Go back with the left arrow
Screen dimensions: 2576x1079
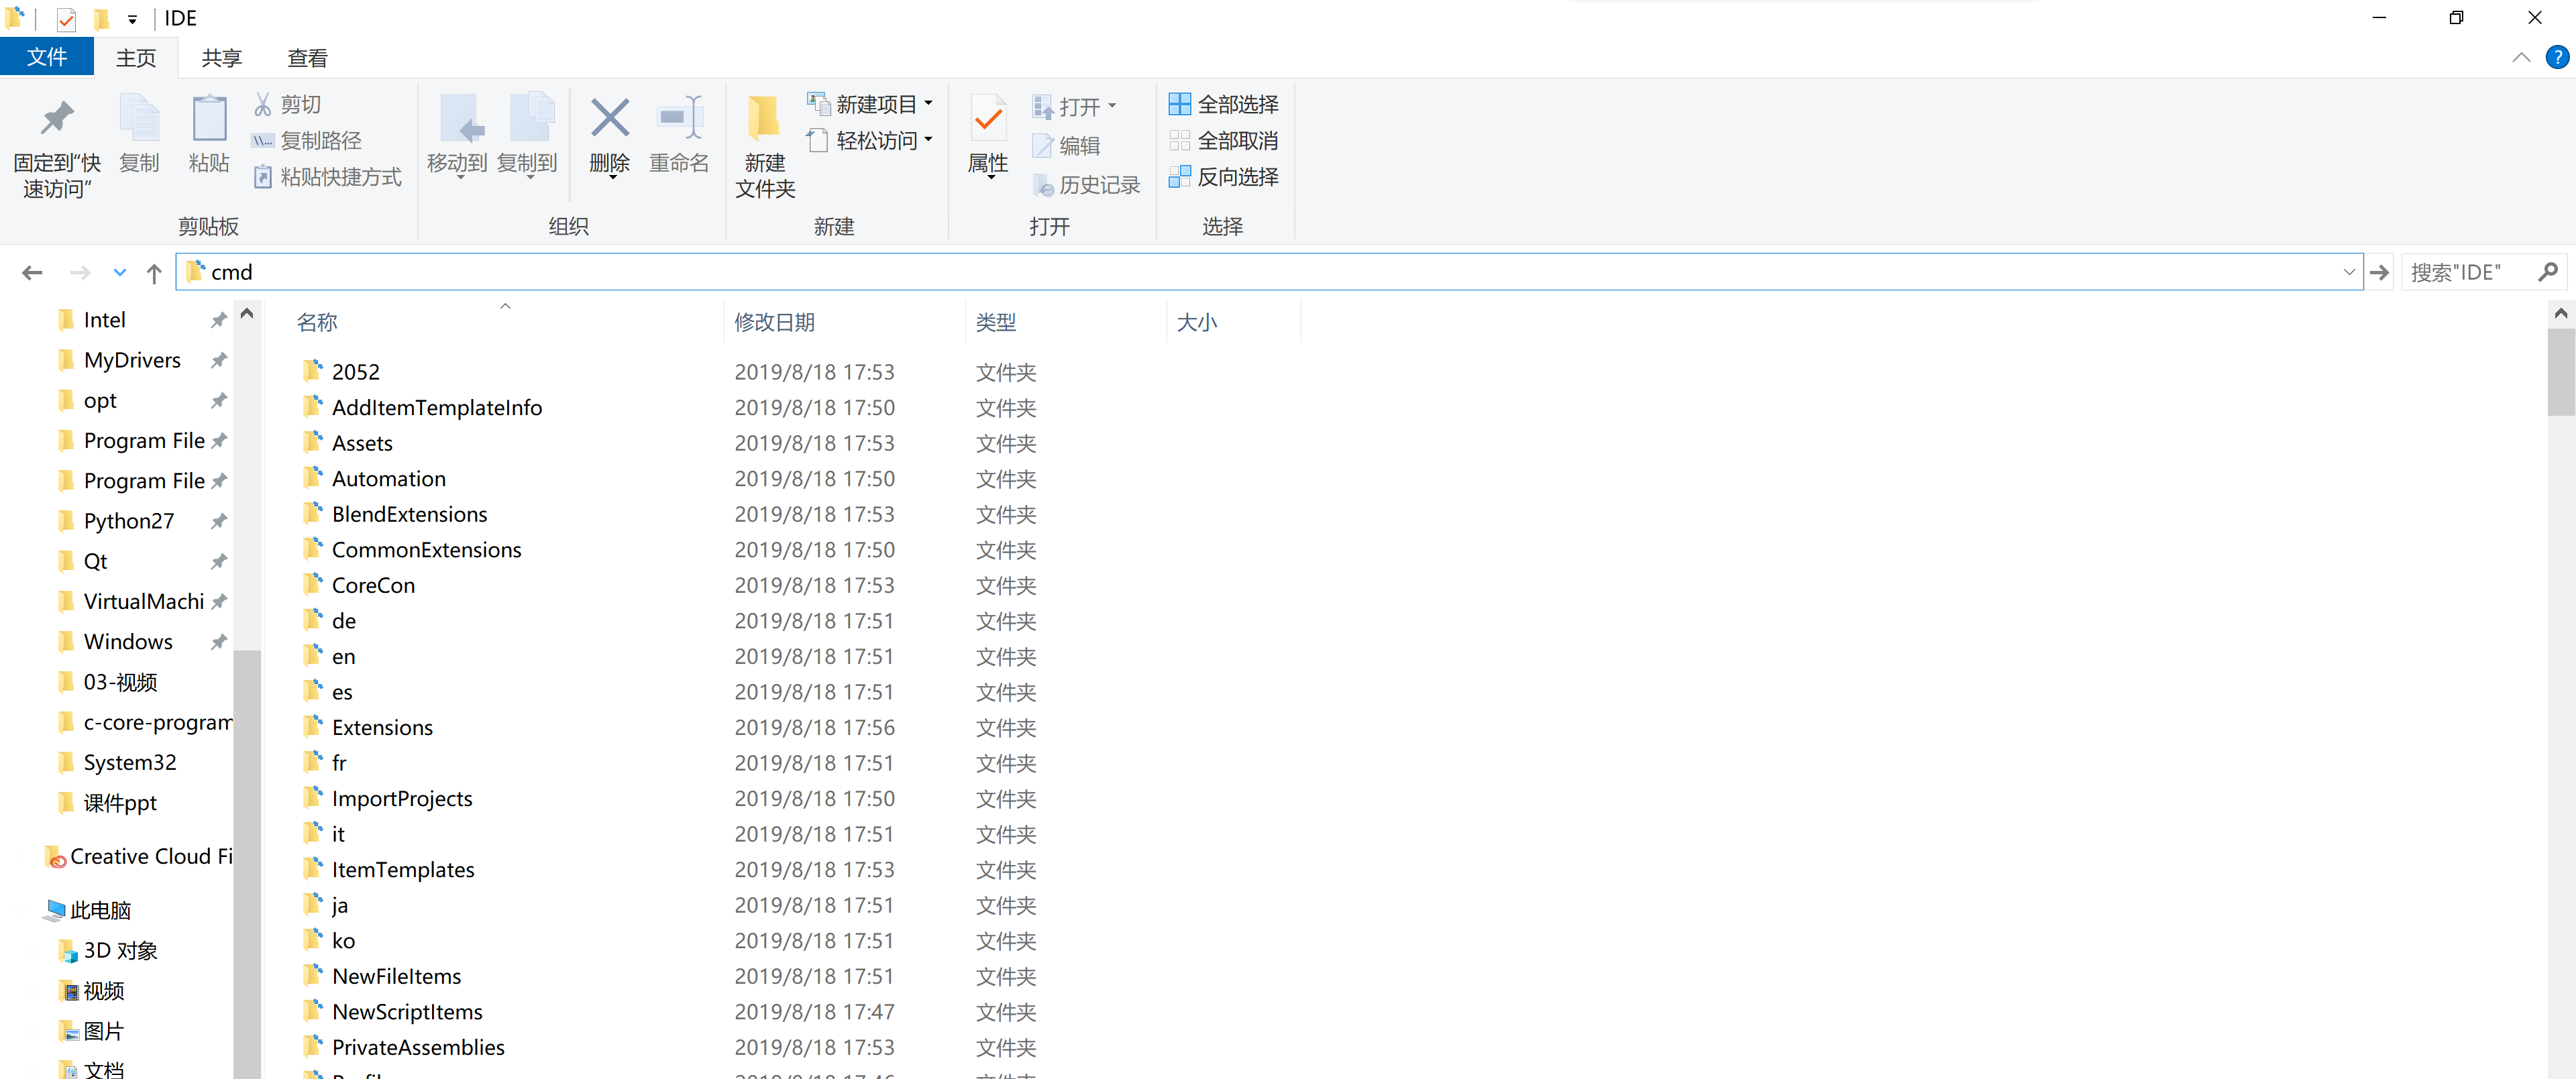[x=32, y=272]
